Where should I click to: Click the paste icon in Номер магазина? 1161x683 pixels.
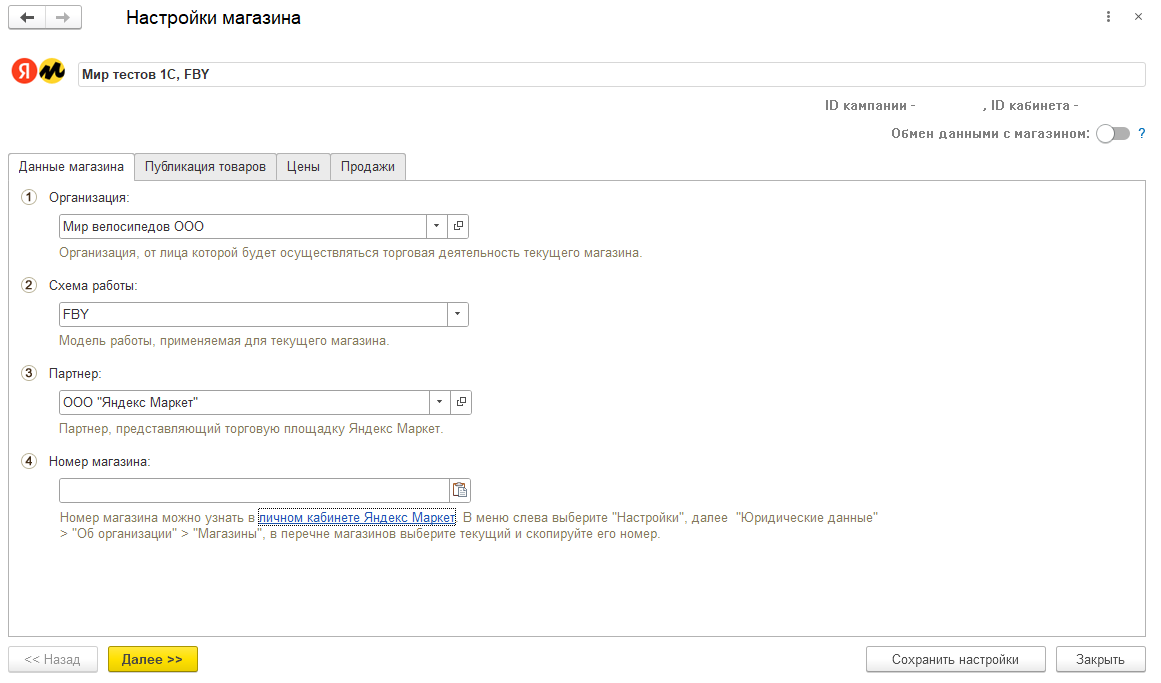click(x=460, y=490)
